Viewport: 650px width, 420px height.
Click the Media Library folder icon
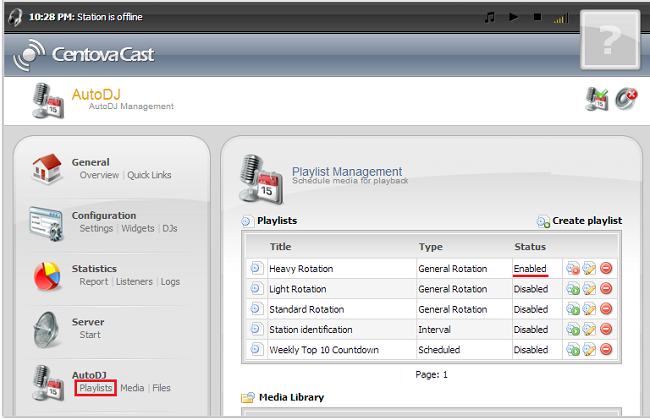tap(248, 398)
